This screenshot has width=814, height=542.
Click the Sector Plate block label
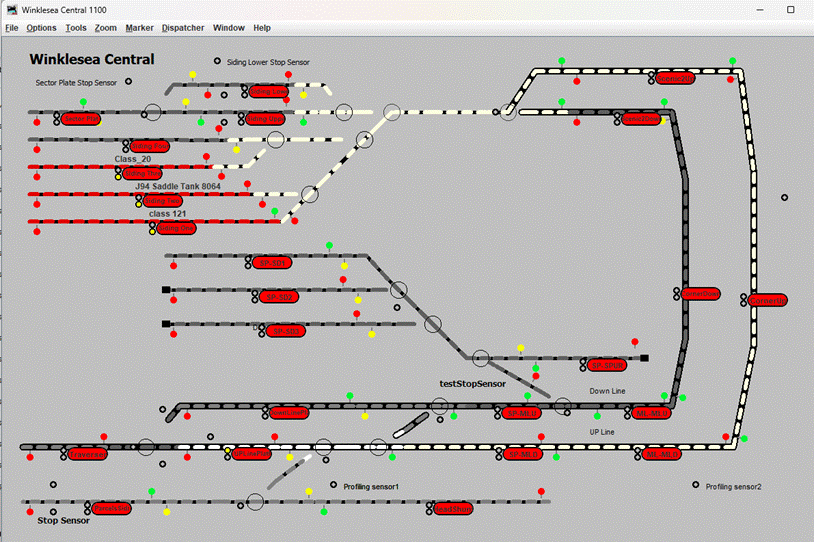coord(82,119)
